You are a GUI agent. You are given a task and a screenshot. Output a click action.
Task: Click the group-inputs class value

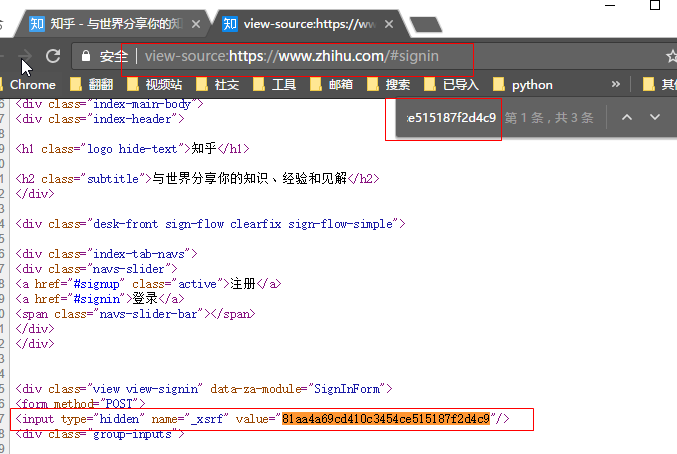coord(133,434)
